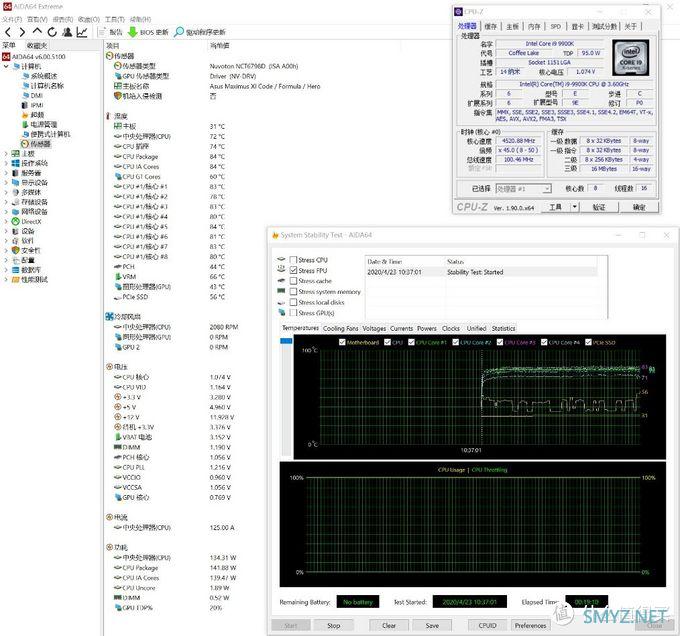Screen dimensions: 680x636
Task: Click the refresh icon in AIDA64 toolbar
Action: (x=52, y=32)
